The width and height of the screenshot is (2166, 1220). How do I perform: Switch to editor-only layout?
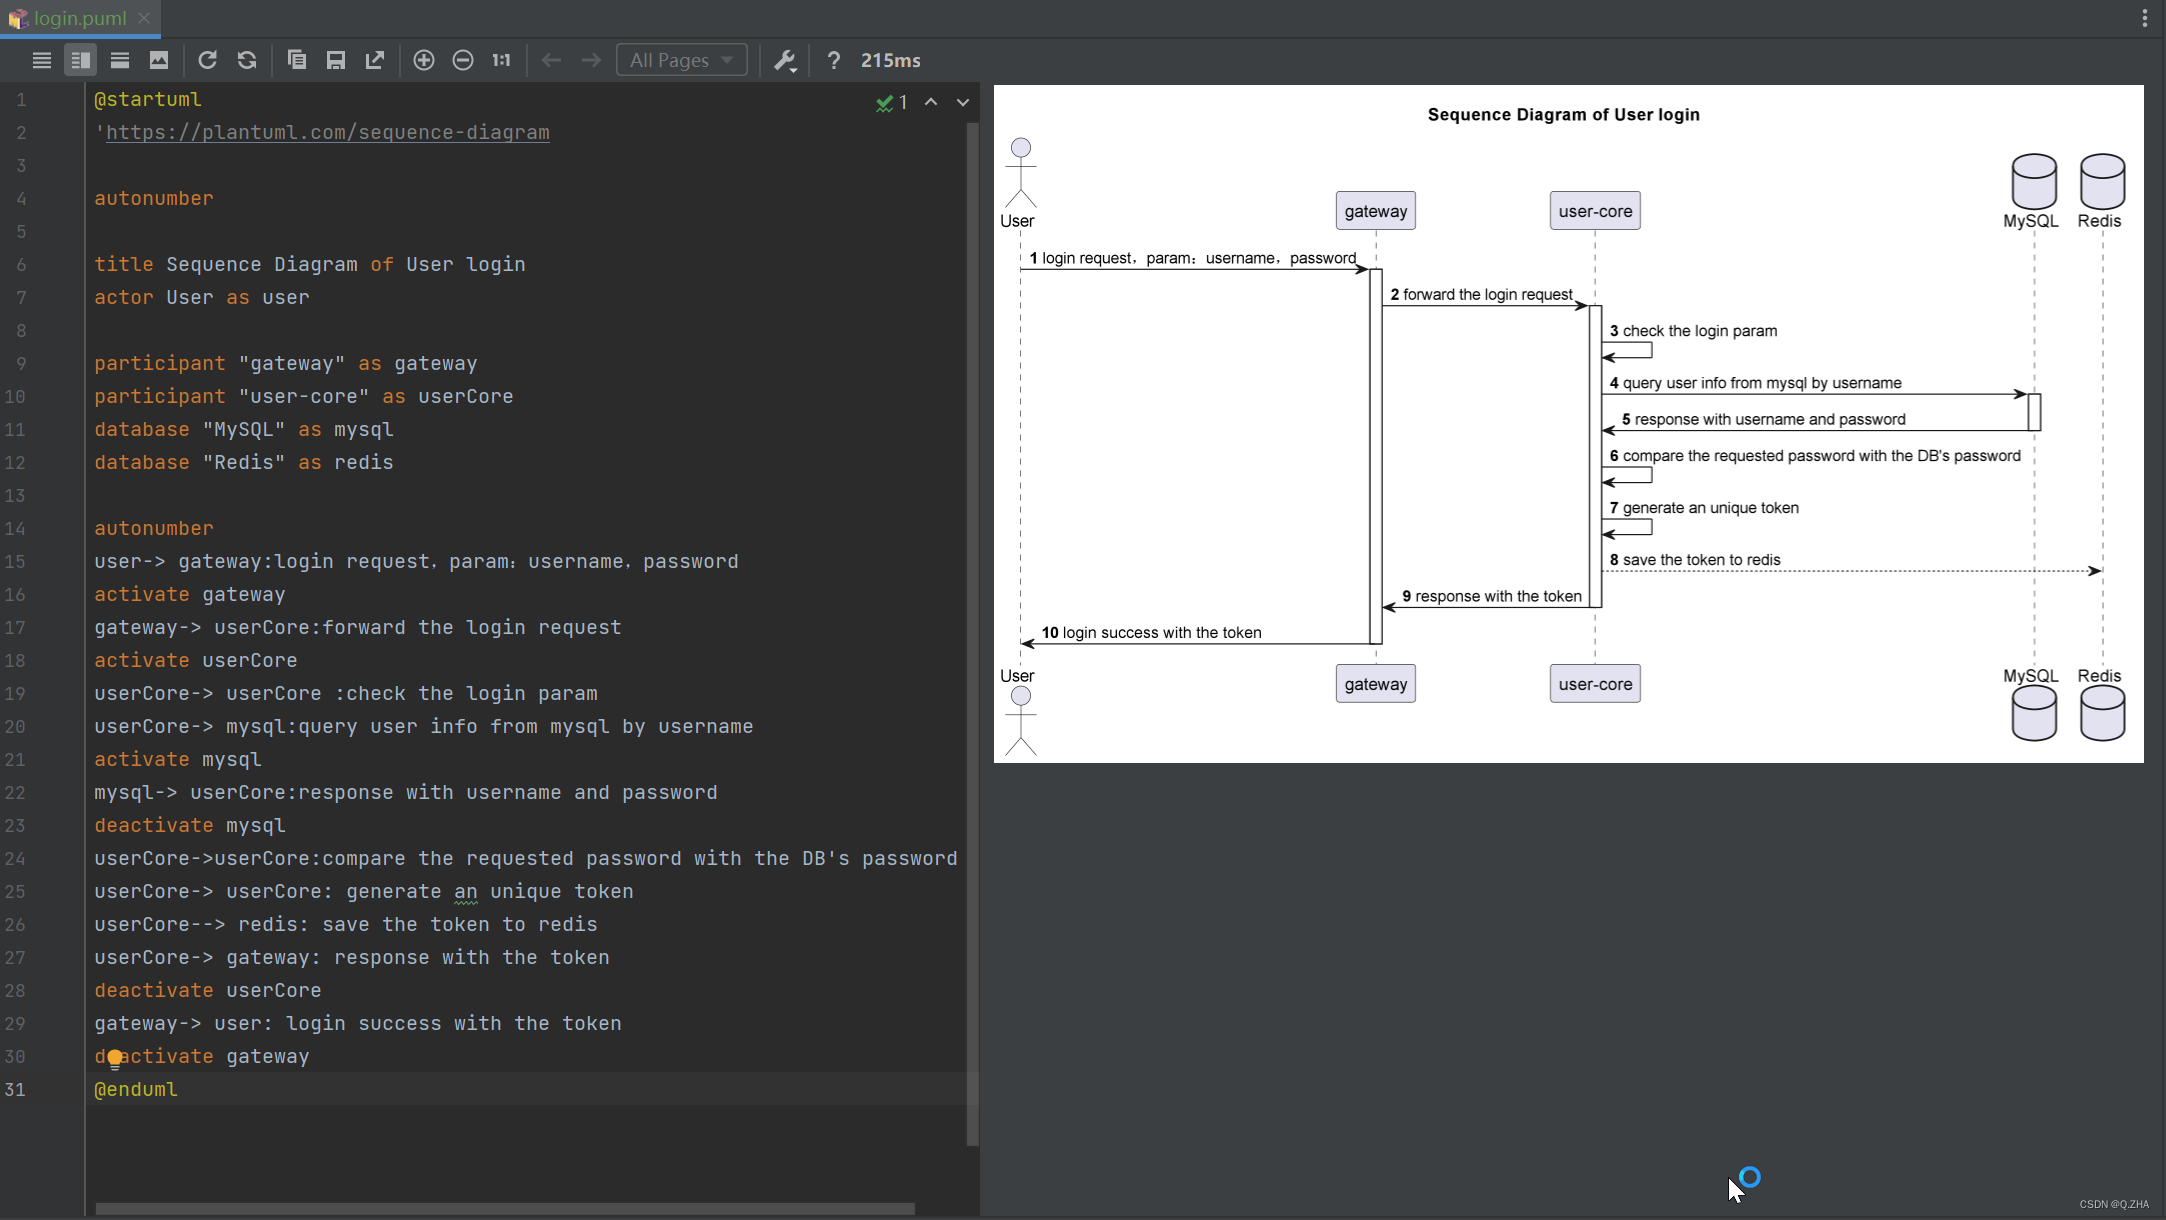pyautogui.click(x=42, y=60)
